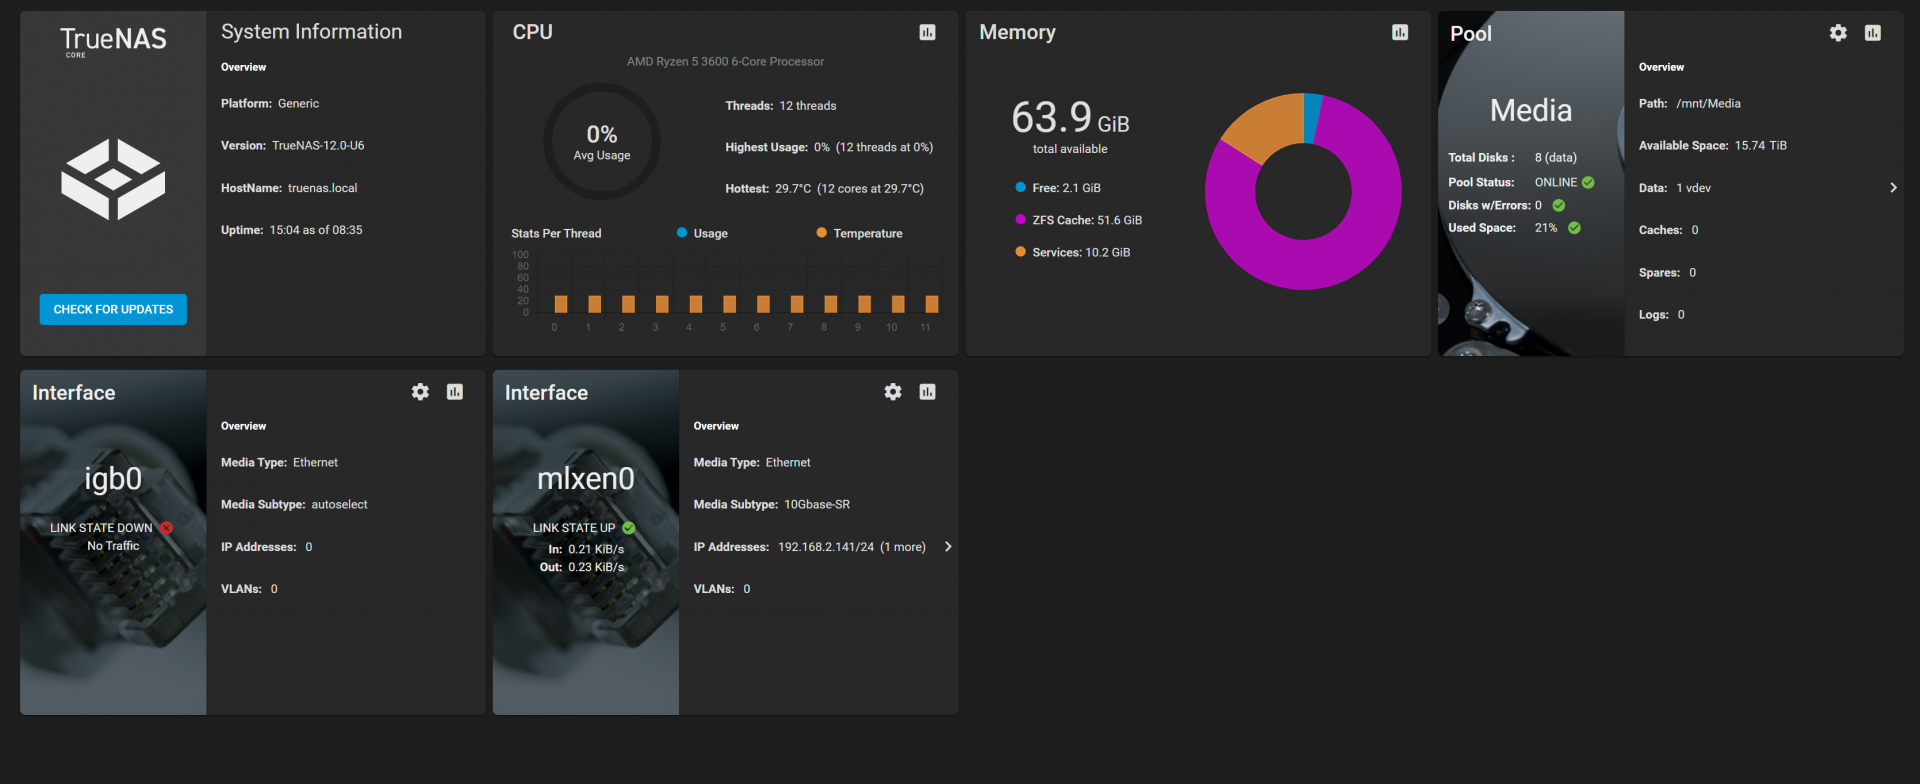Open Memory reports chart icon

tap(1400, 33)
